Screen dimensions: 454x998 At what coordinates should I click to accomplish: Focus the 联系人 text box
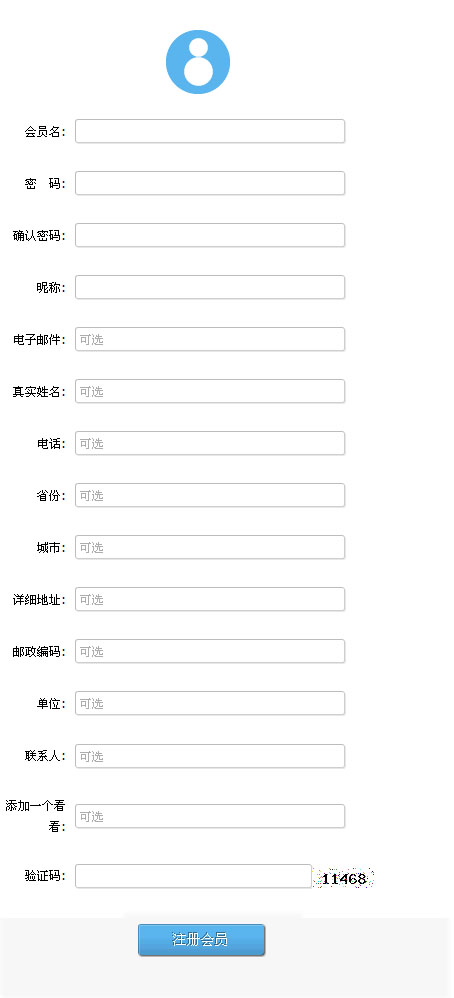click(210, 756)
